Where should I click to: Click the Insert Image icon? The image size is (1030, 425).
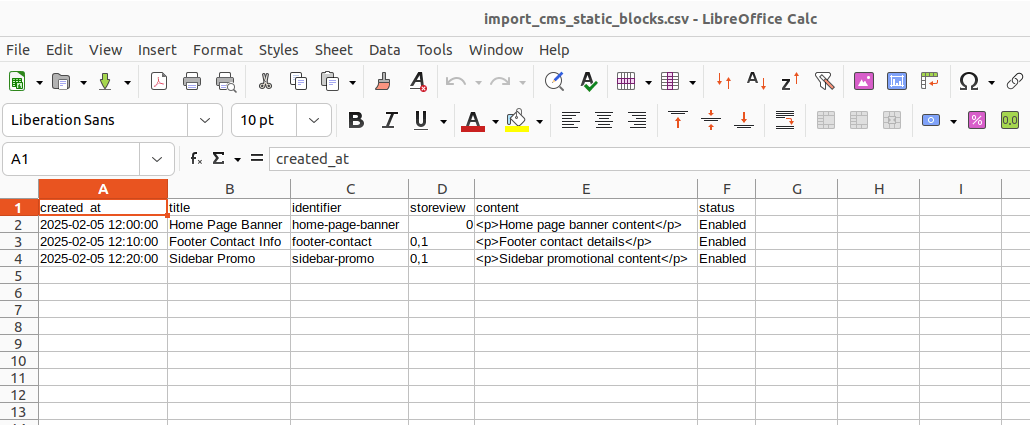coord(864,82)
